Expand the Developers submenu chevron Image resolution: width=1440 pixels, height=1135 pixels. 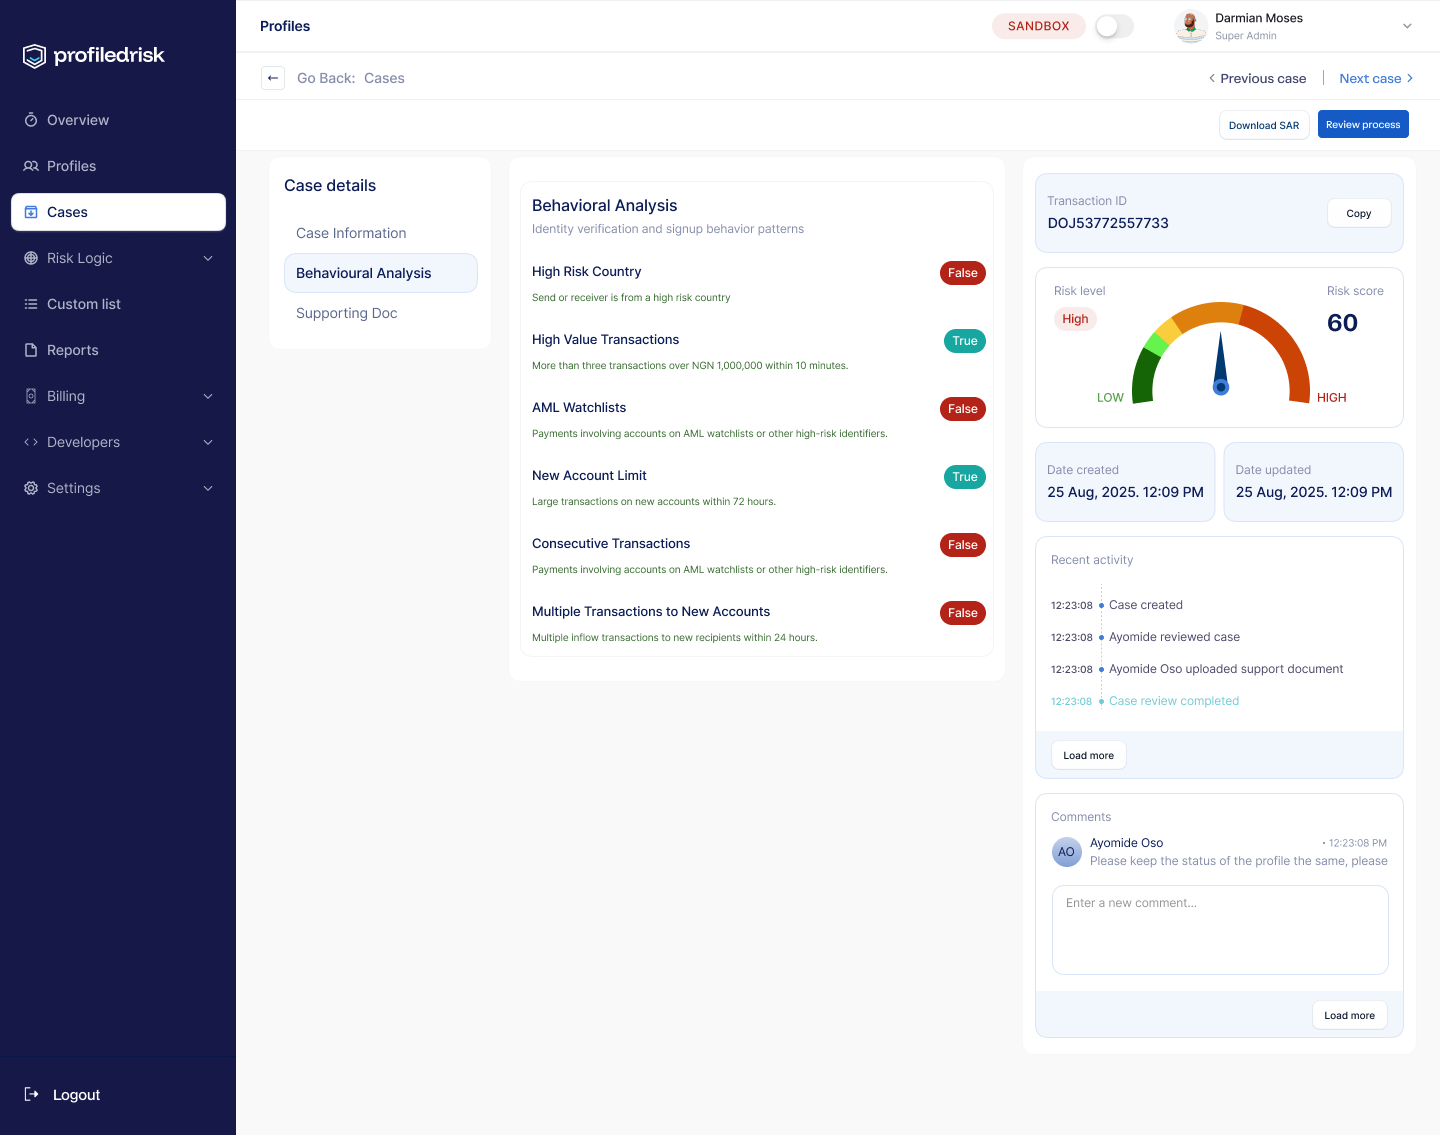pos(208,442)
